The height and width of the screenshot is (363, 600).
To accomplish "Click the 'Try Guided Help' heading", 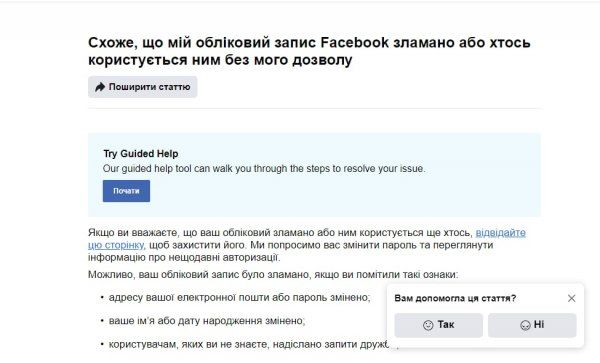I will (x=141, y=153).
